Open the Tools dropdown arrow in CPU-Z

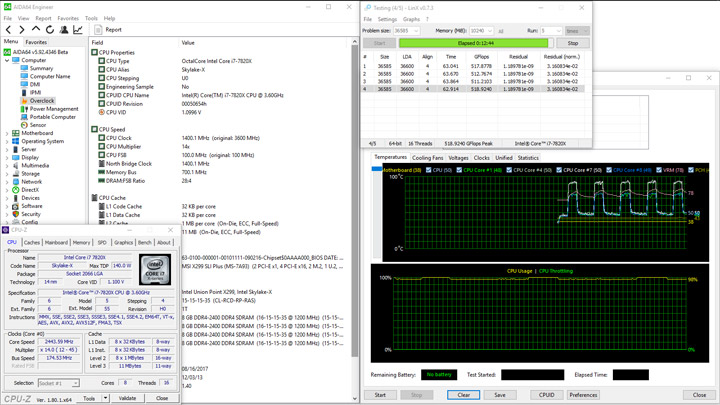[105, 398]
